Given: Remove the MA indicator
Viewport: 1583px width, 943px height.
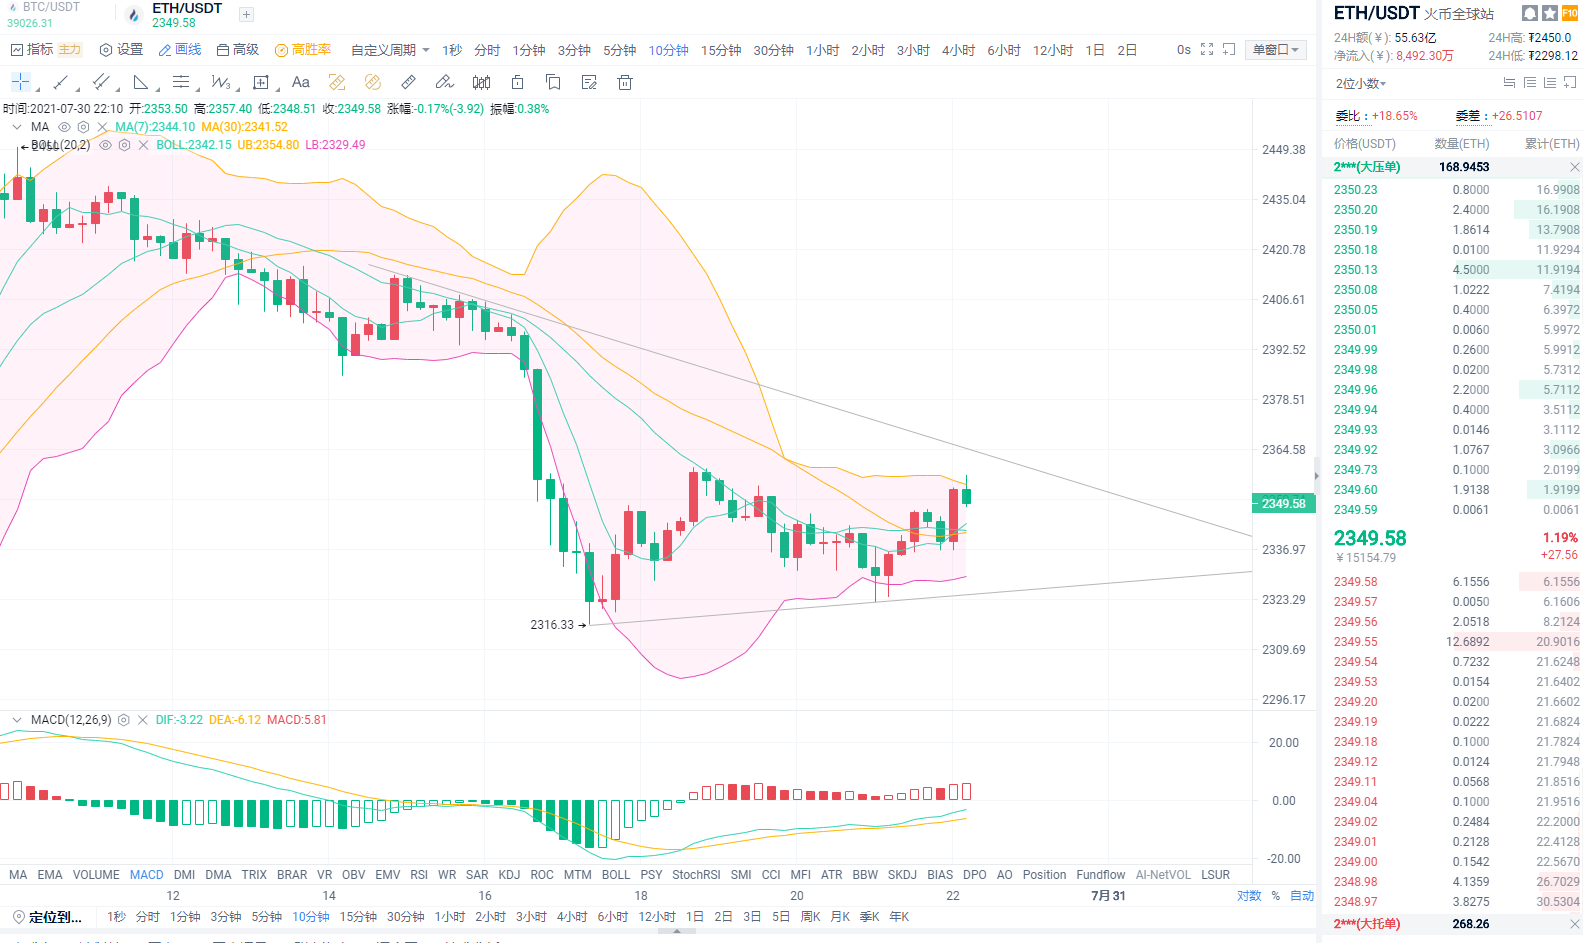Looking at the screenshot, I should (x=103, y=127).
